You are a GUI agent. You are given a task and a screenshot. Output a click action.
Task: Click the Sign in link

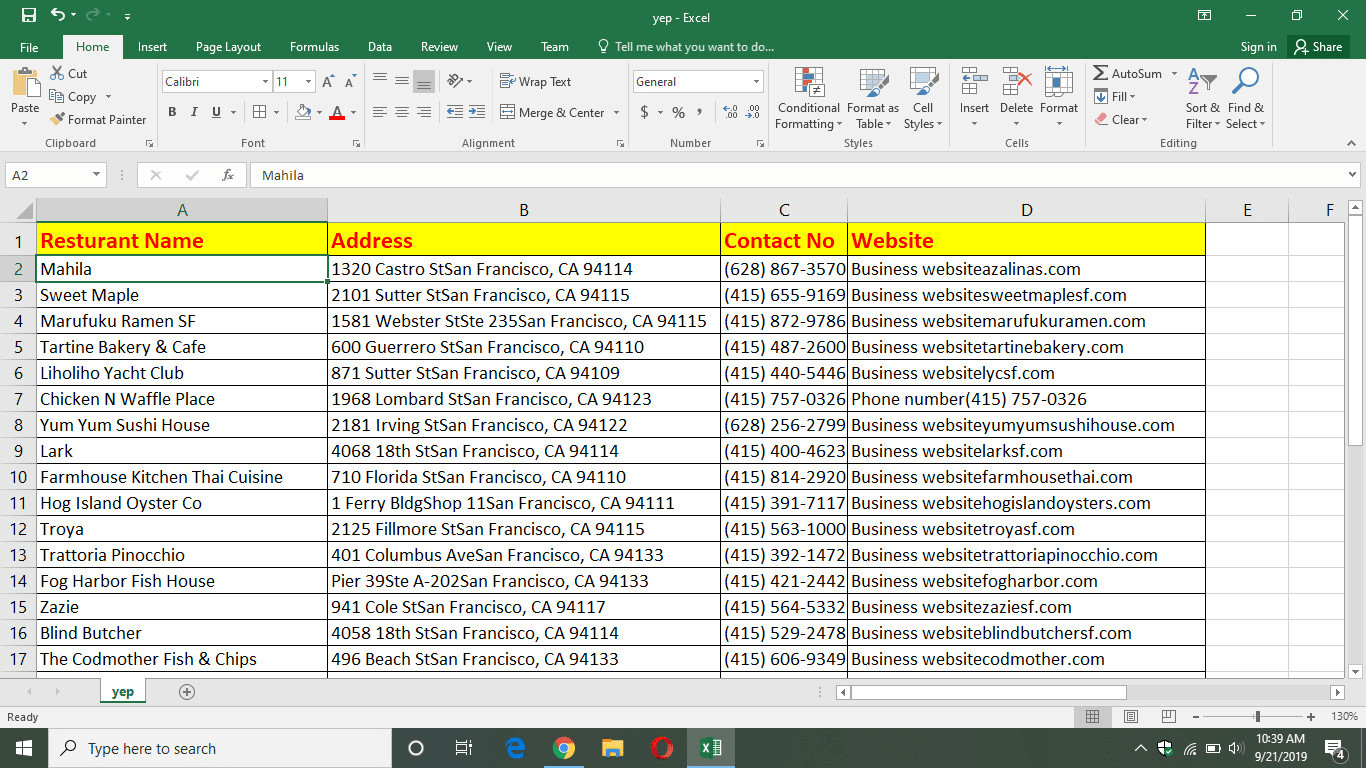pos(1258,47)
